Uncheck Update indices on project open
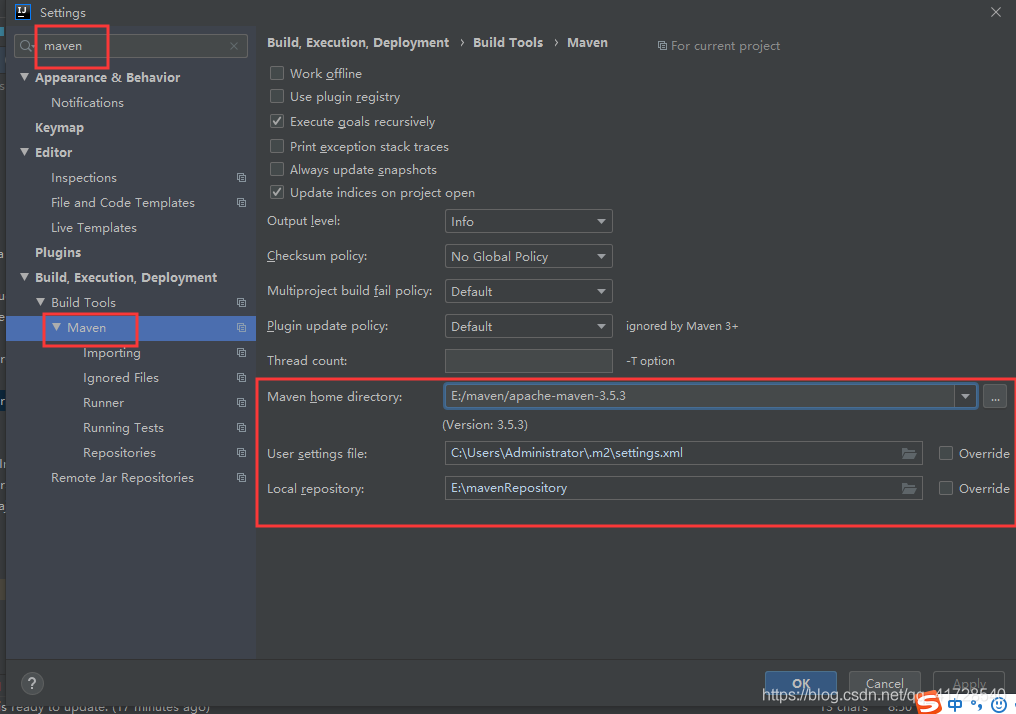The image size is (1016, 714). (277, 192)
